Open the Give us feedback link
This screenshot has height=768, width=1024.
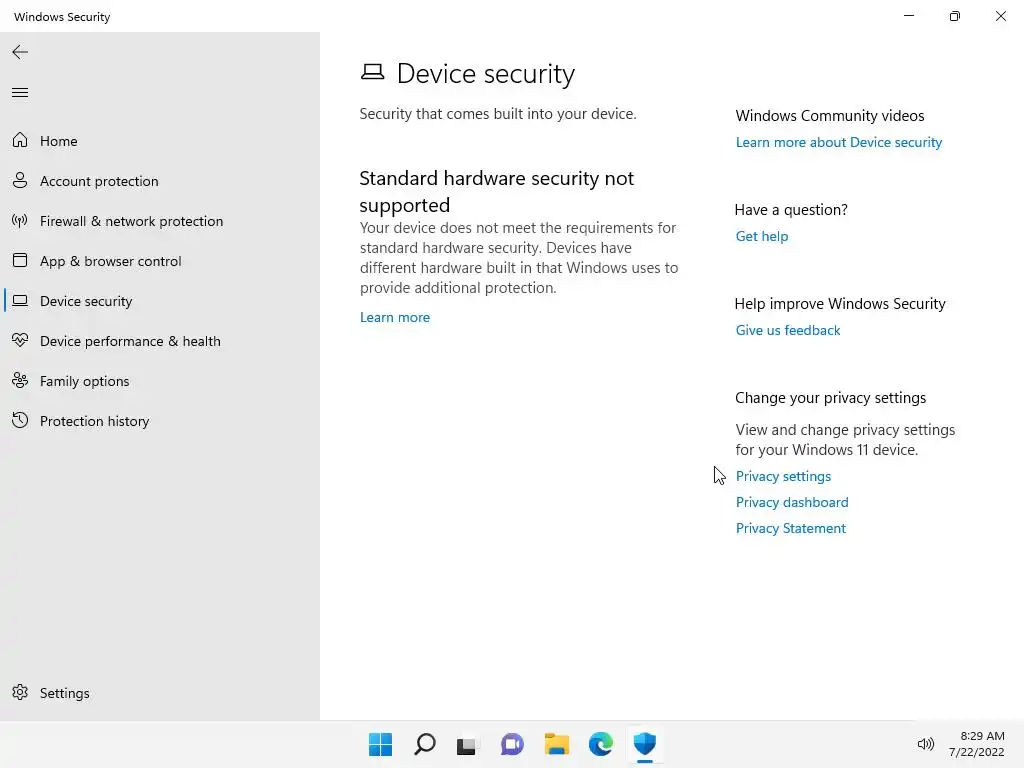coord(788,330)
